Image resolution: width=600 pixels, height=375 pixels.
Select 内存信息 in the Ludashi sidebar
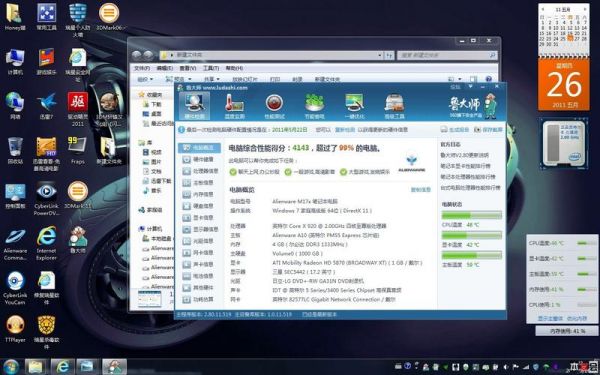[x=199, y=194]
